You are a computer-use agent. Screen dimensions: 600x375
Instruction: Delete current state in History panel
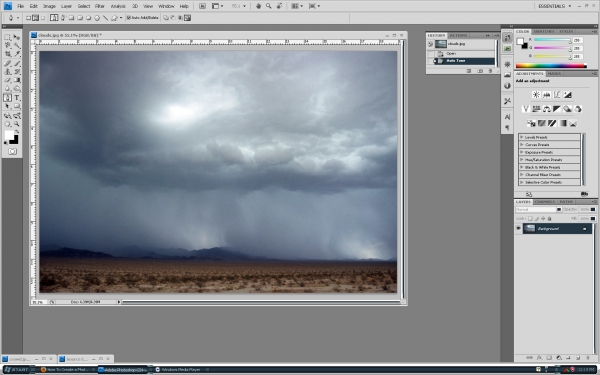490,71
